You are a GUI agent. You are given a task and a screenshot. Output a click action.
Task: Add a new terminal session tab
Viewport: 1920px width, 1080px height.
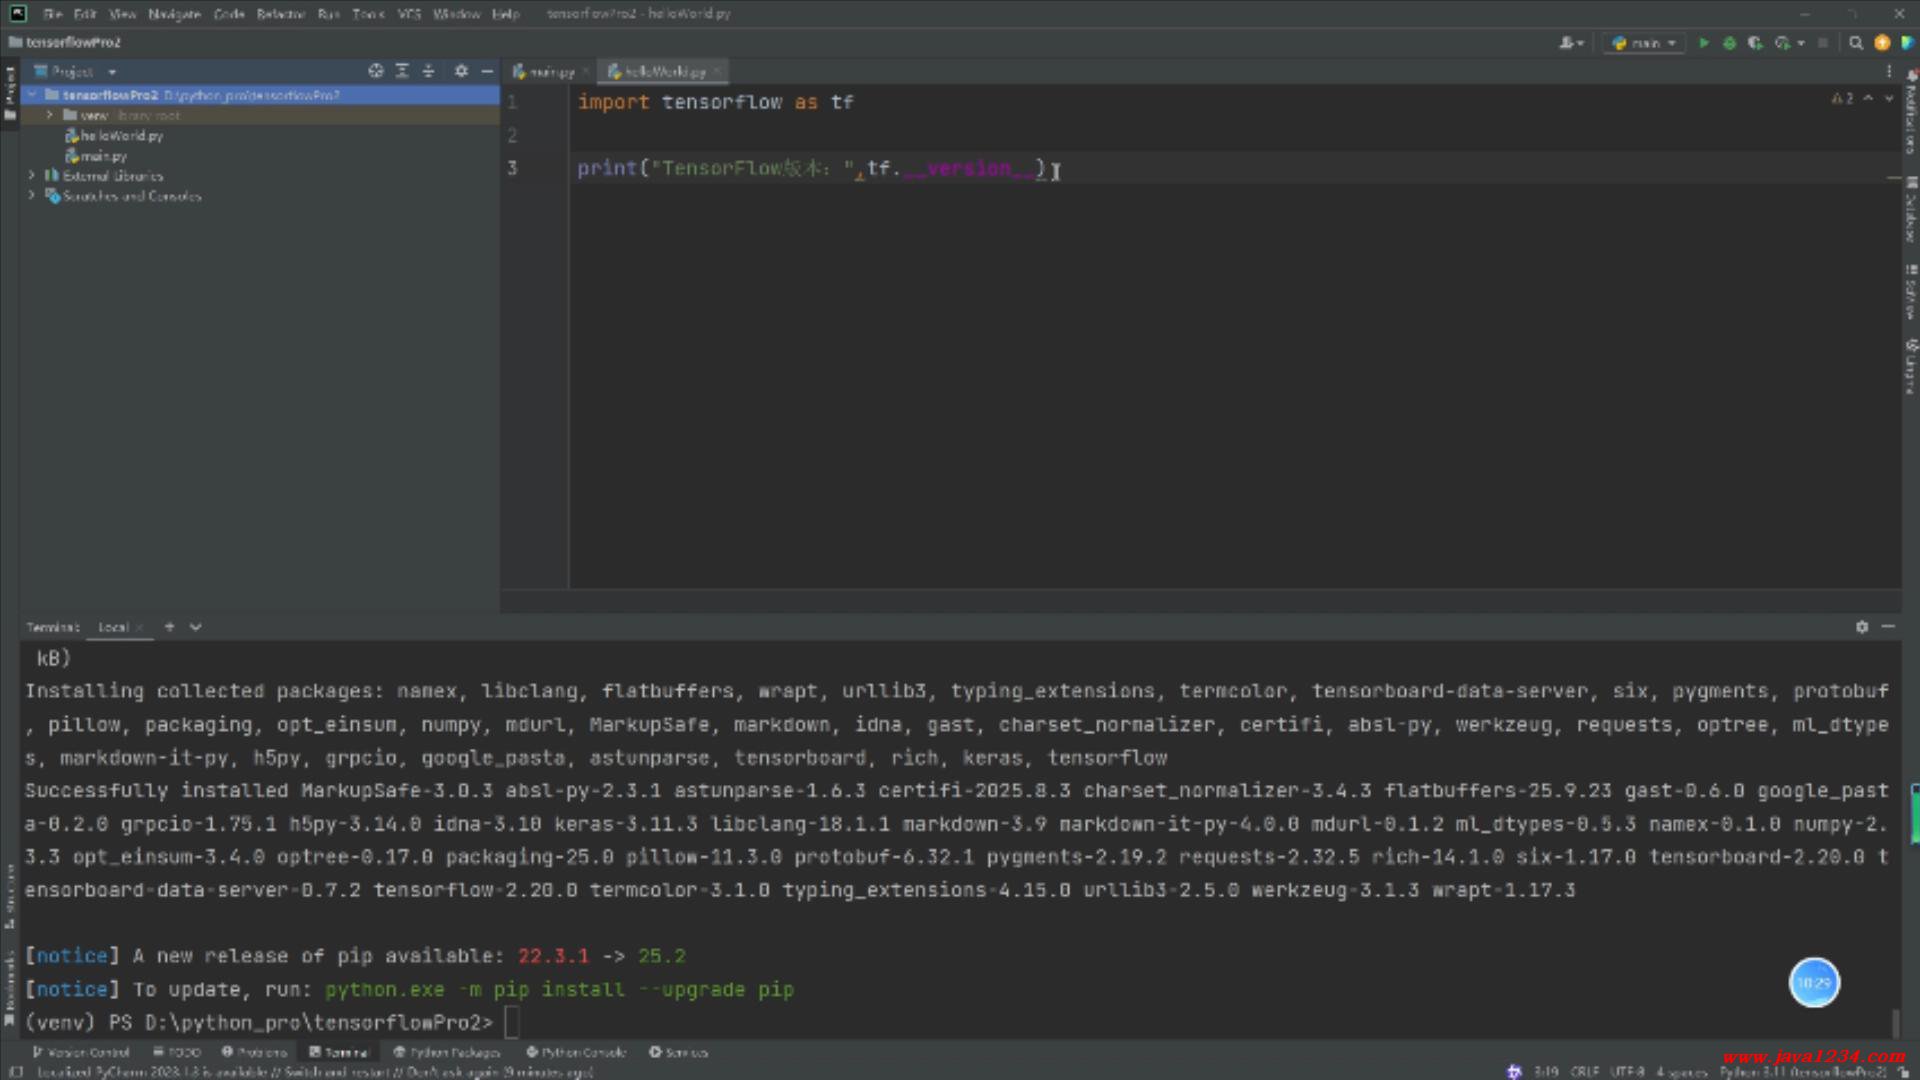click(x=169, y=627)
